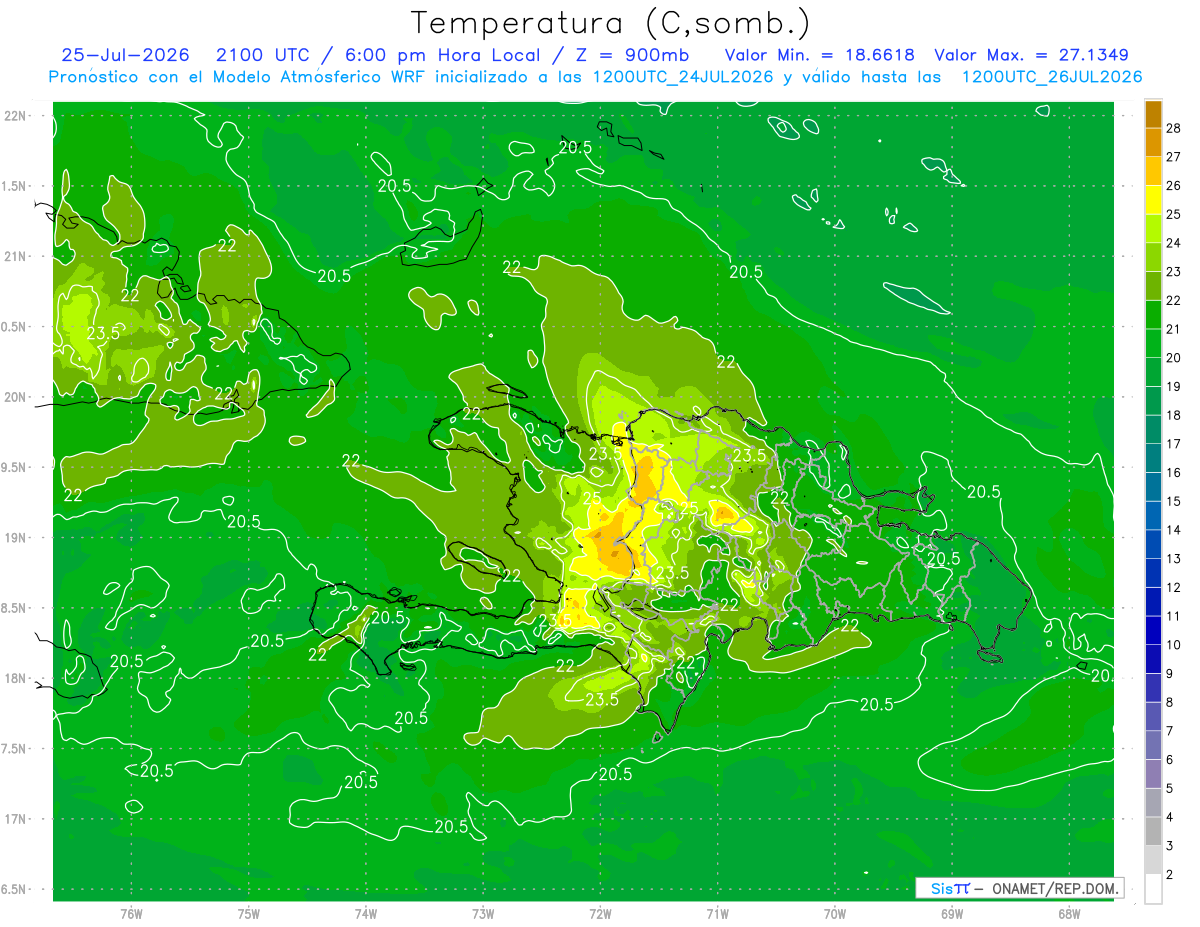This screenshot has height=927, width=1200.
Task: Select the number 18 on the color legend
Action: pyautogui.click(x=1174, y=416)
